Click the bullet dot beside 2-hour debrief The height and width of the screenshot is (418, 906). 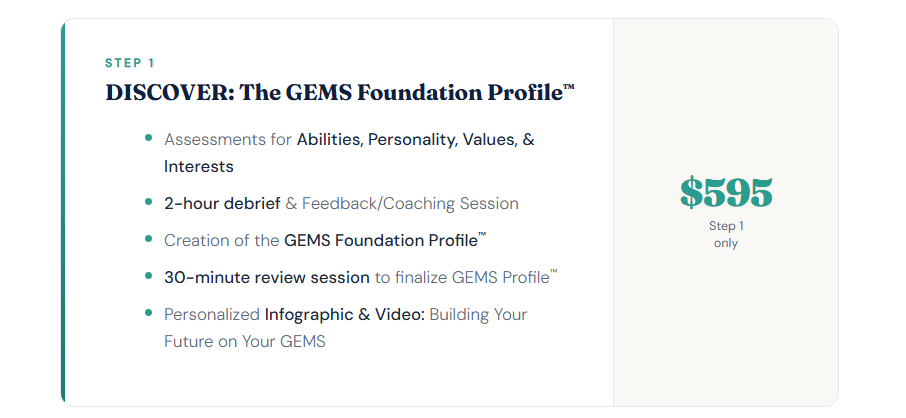pos(149,202)
